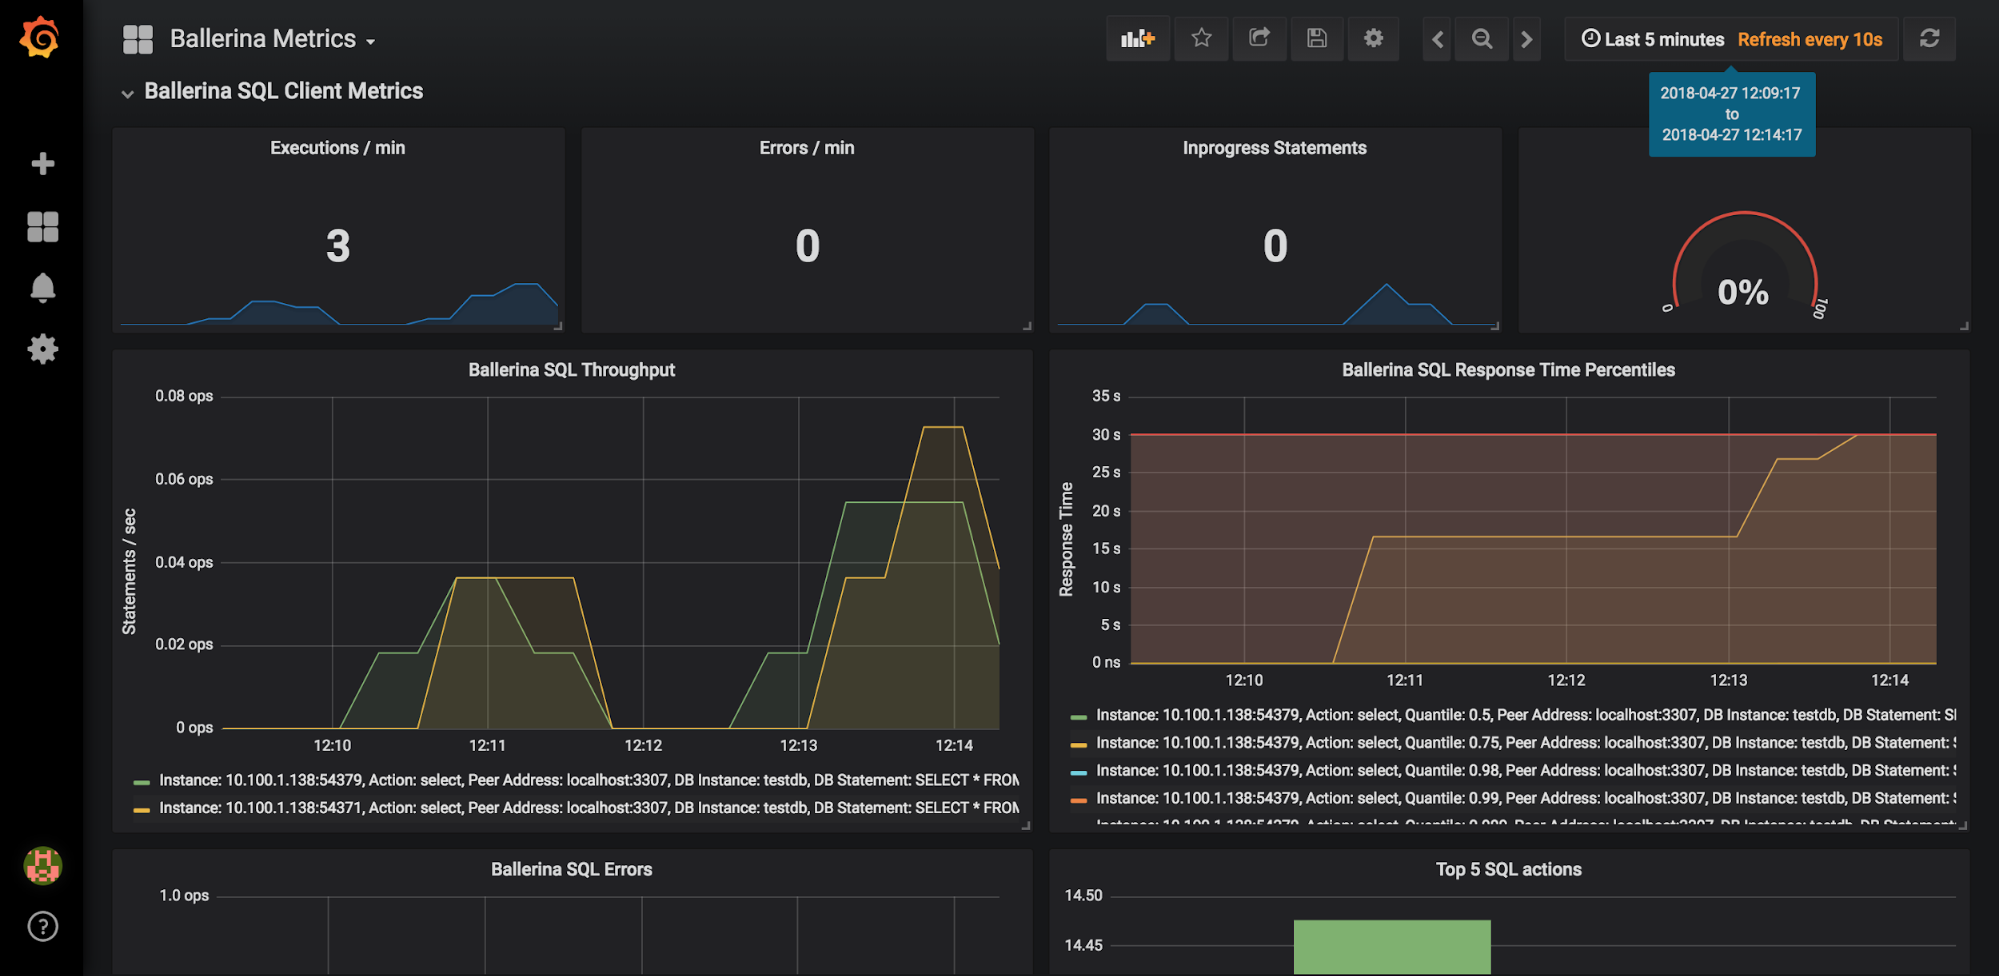Refresh the dashboard now

click(1929, 39)
